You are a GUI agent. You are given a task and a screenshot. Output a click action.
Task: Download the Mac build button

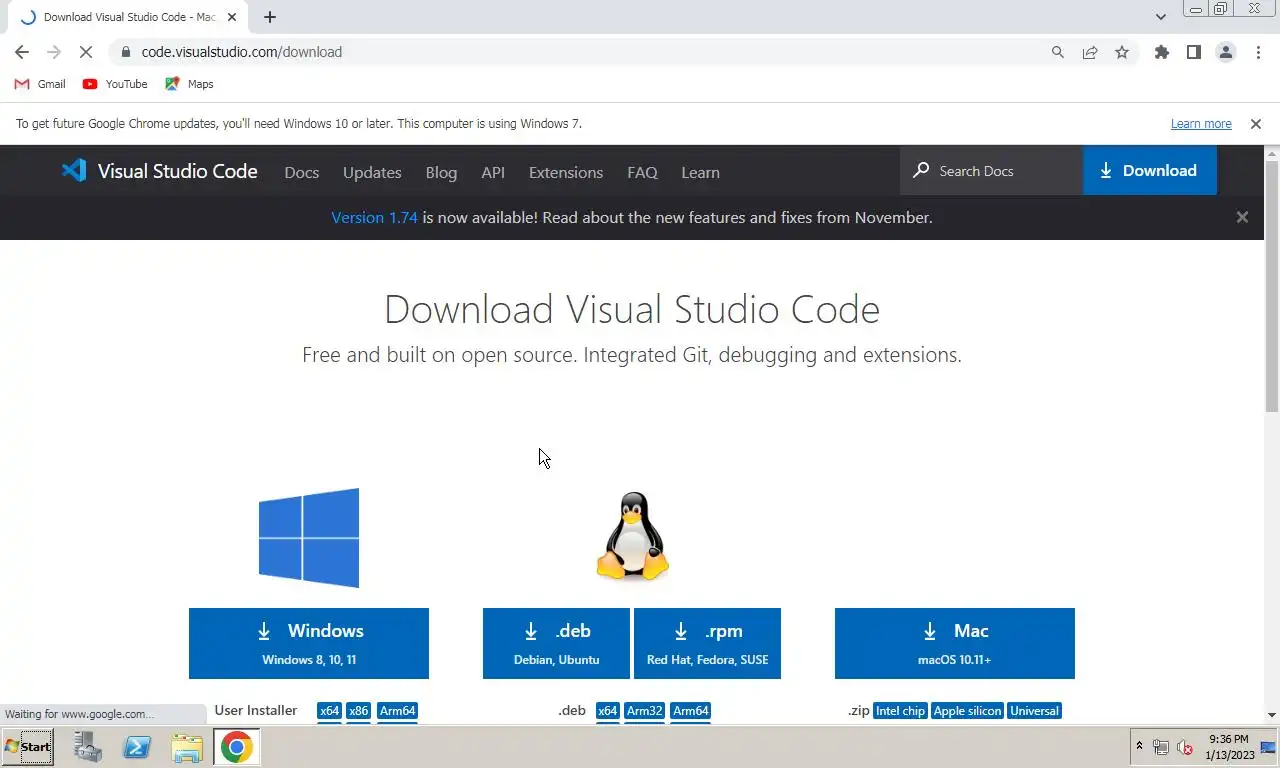(x=955, y=643)
